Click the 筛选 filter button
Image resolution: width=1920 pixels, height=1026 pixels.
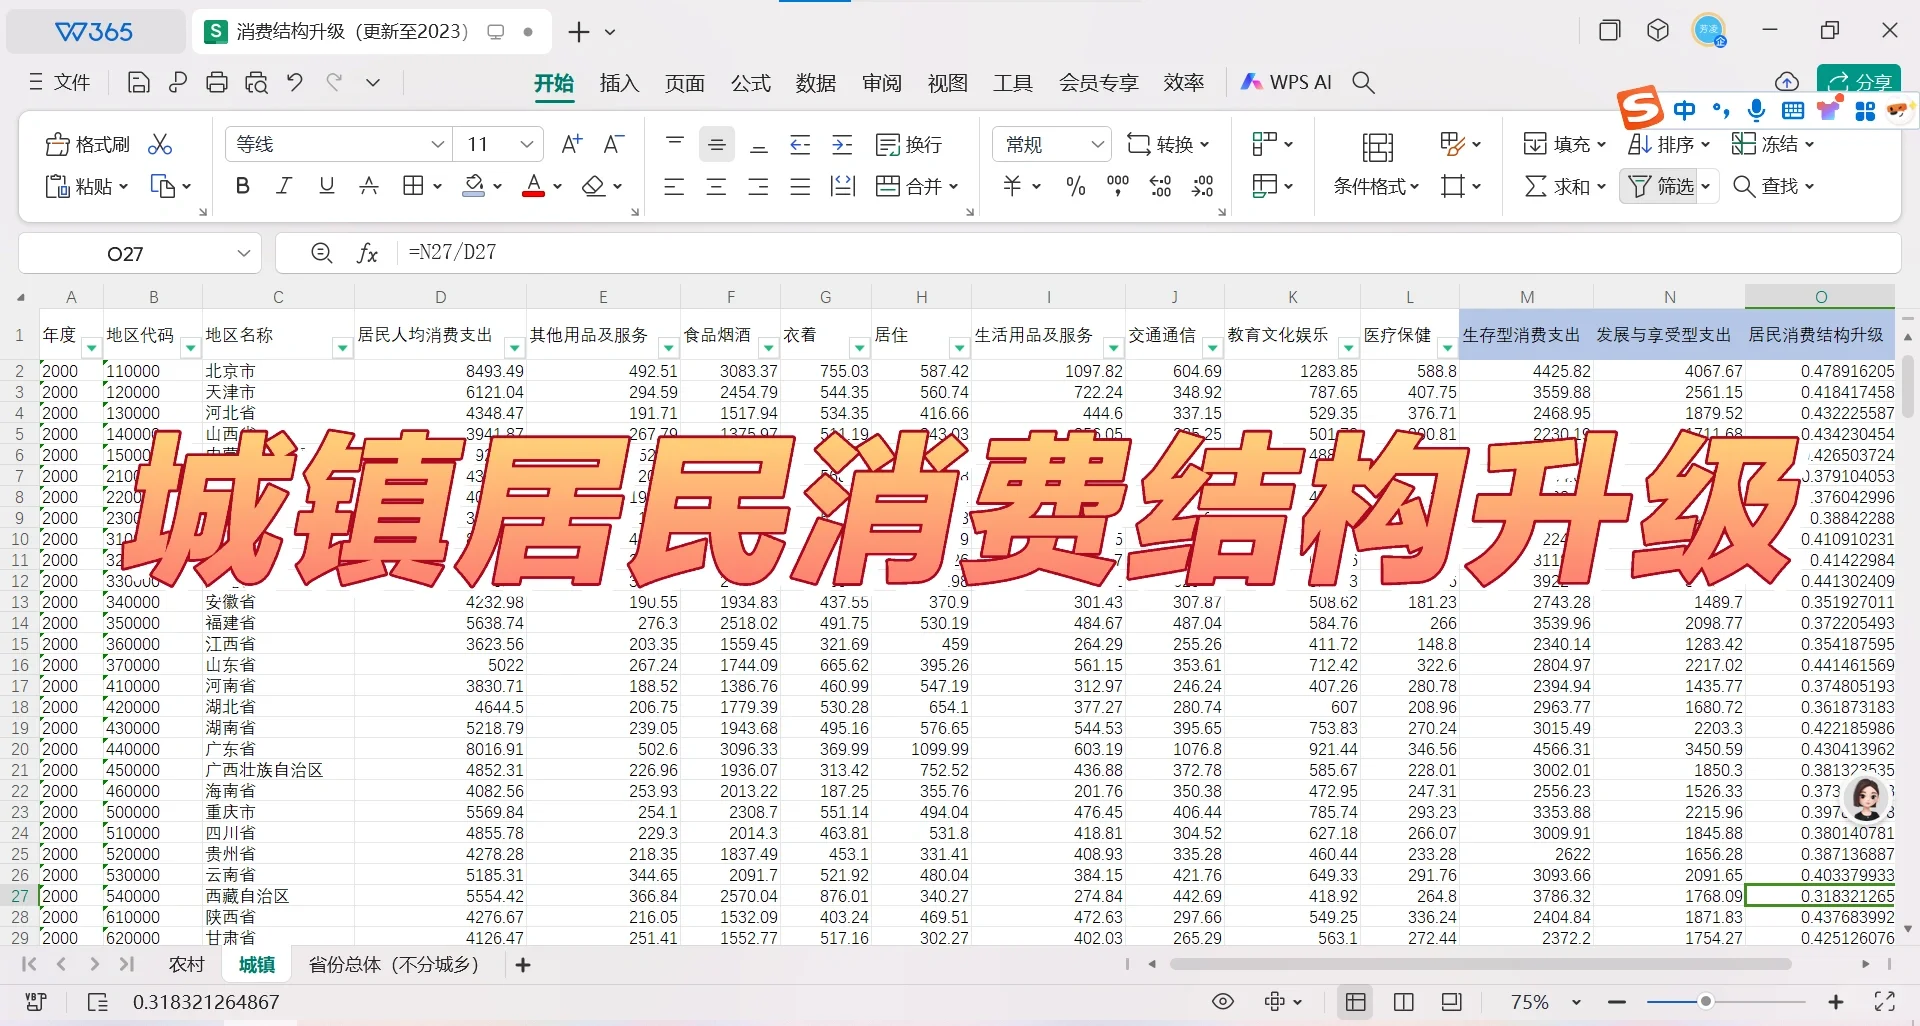1662,186
